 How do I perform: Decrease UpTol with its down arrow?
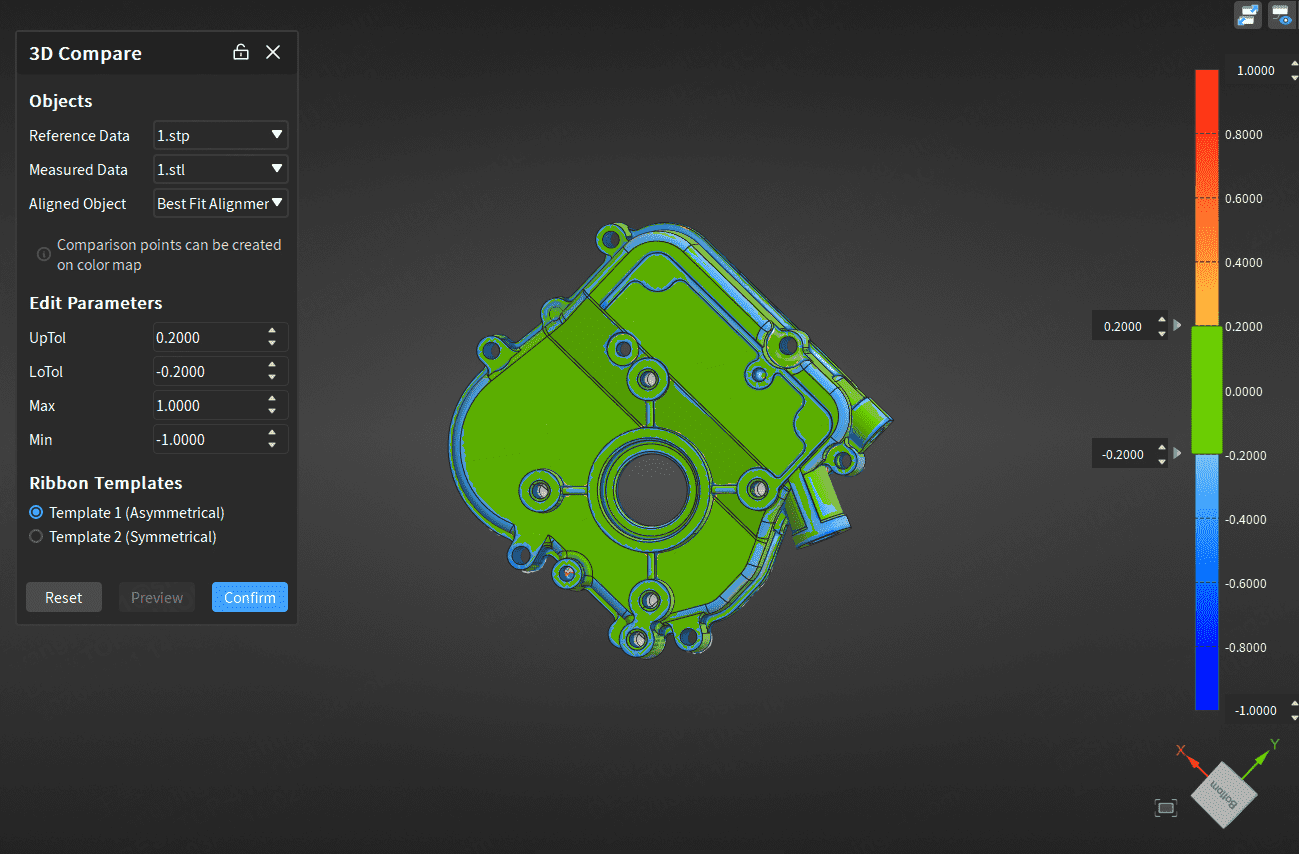coord(272,343)
